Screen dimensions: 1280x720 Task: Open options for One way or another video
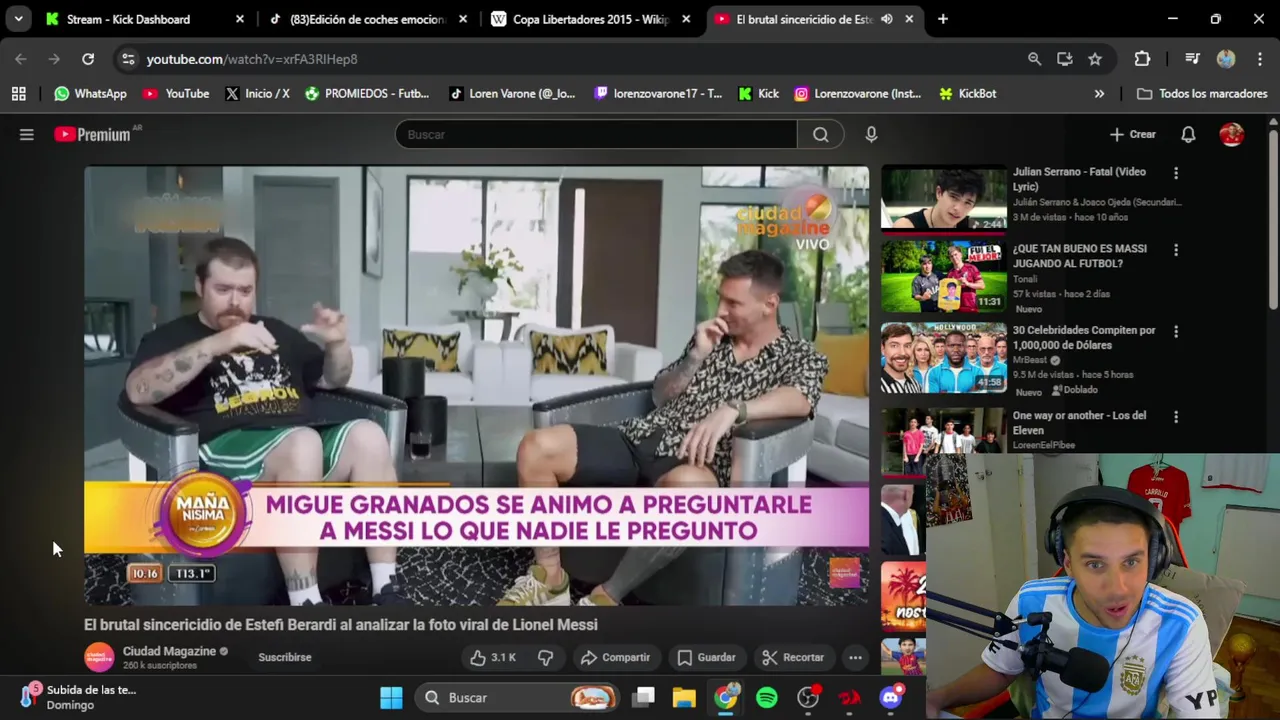coord(1176,417)
